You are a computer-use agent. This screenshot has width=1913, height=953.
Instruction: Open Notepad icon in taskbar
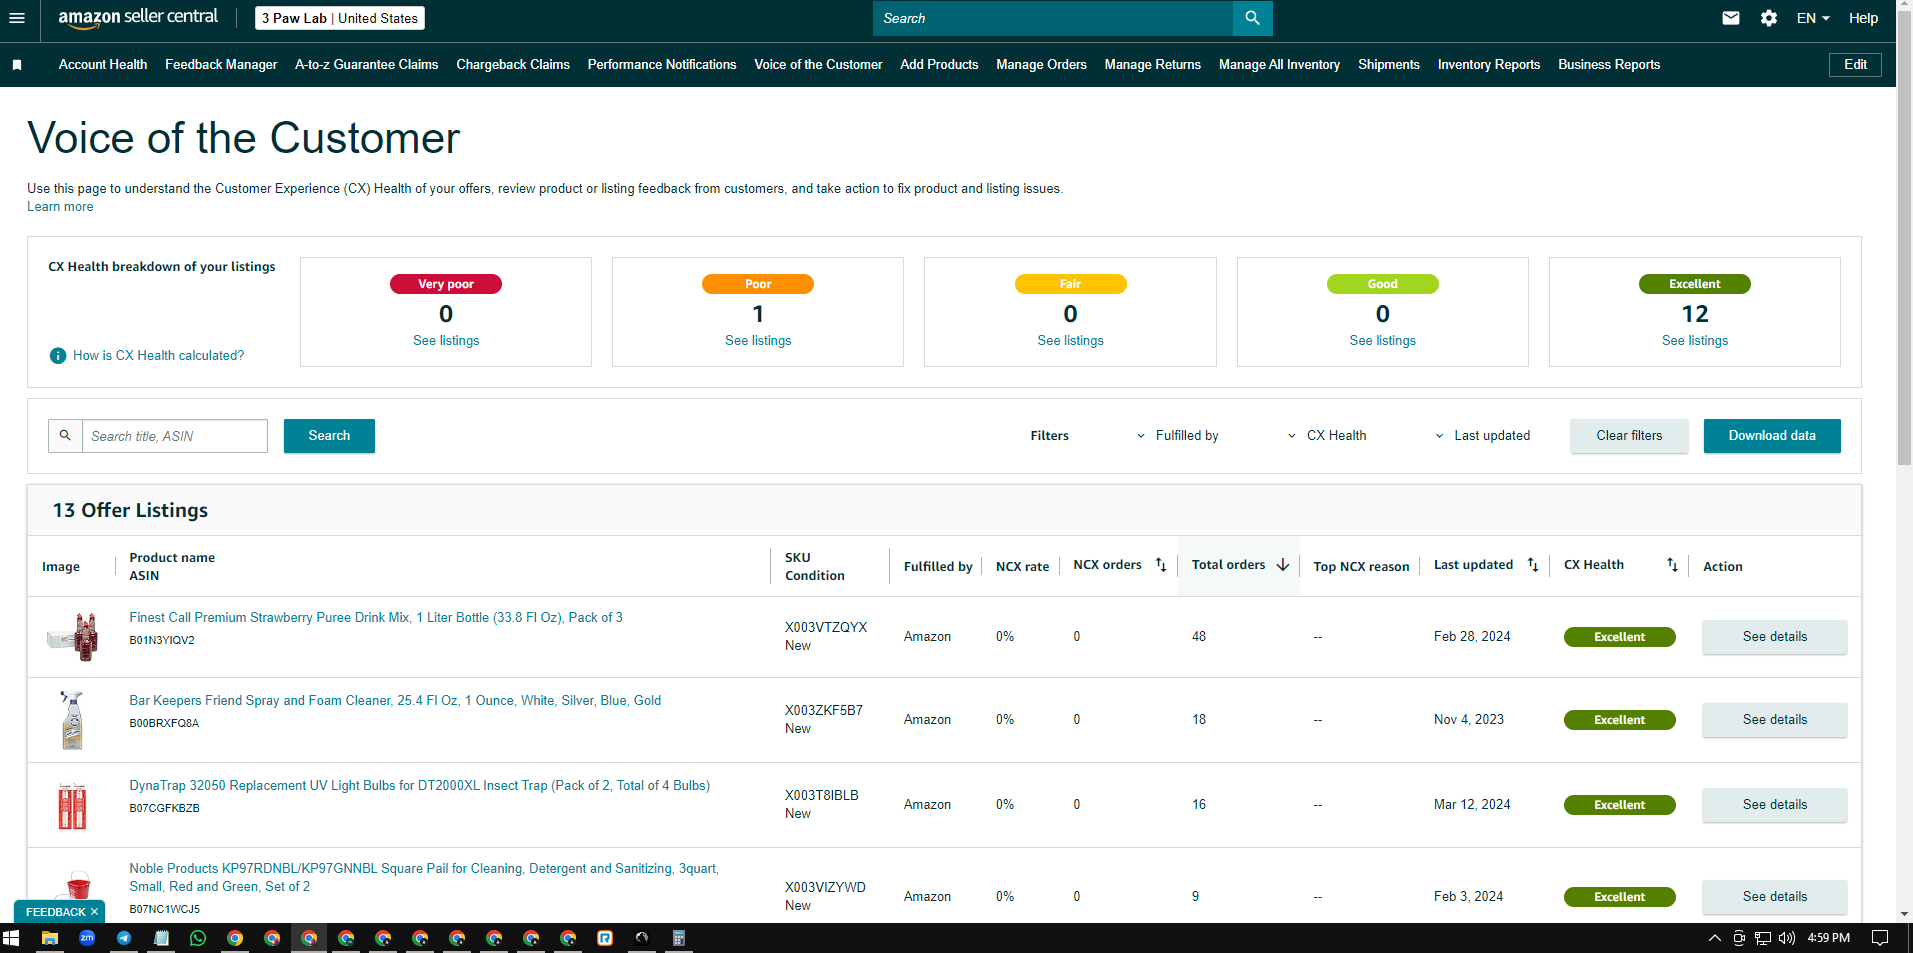tap(161, 938)
